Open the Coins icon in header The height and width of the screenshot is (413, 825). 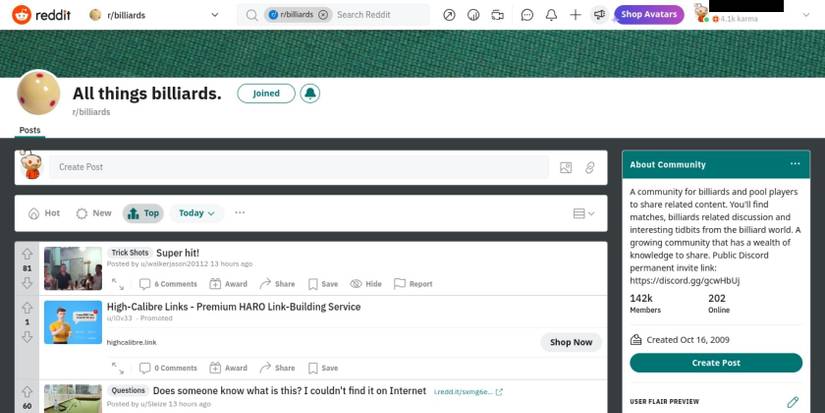pos(474,15)
